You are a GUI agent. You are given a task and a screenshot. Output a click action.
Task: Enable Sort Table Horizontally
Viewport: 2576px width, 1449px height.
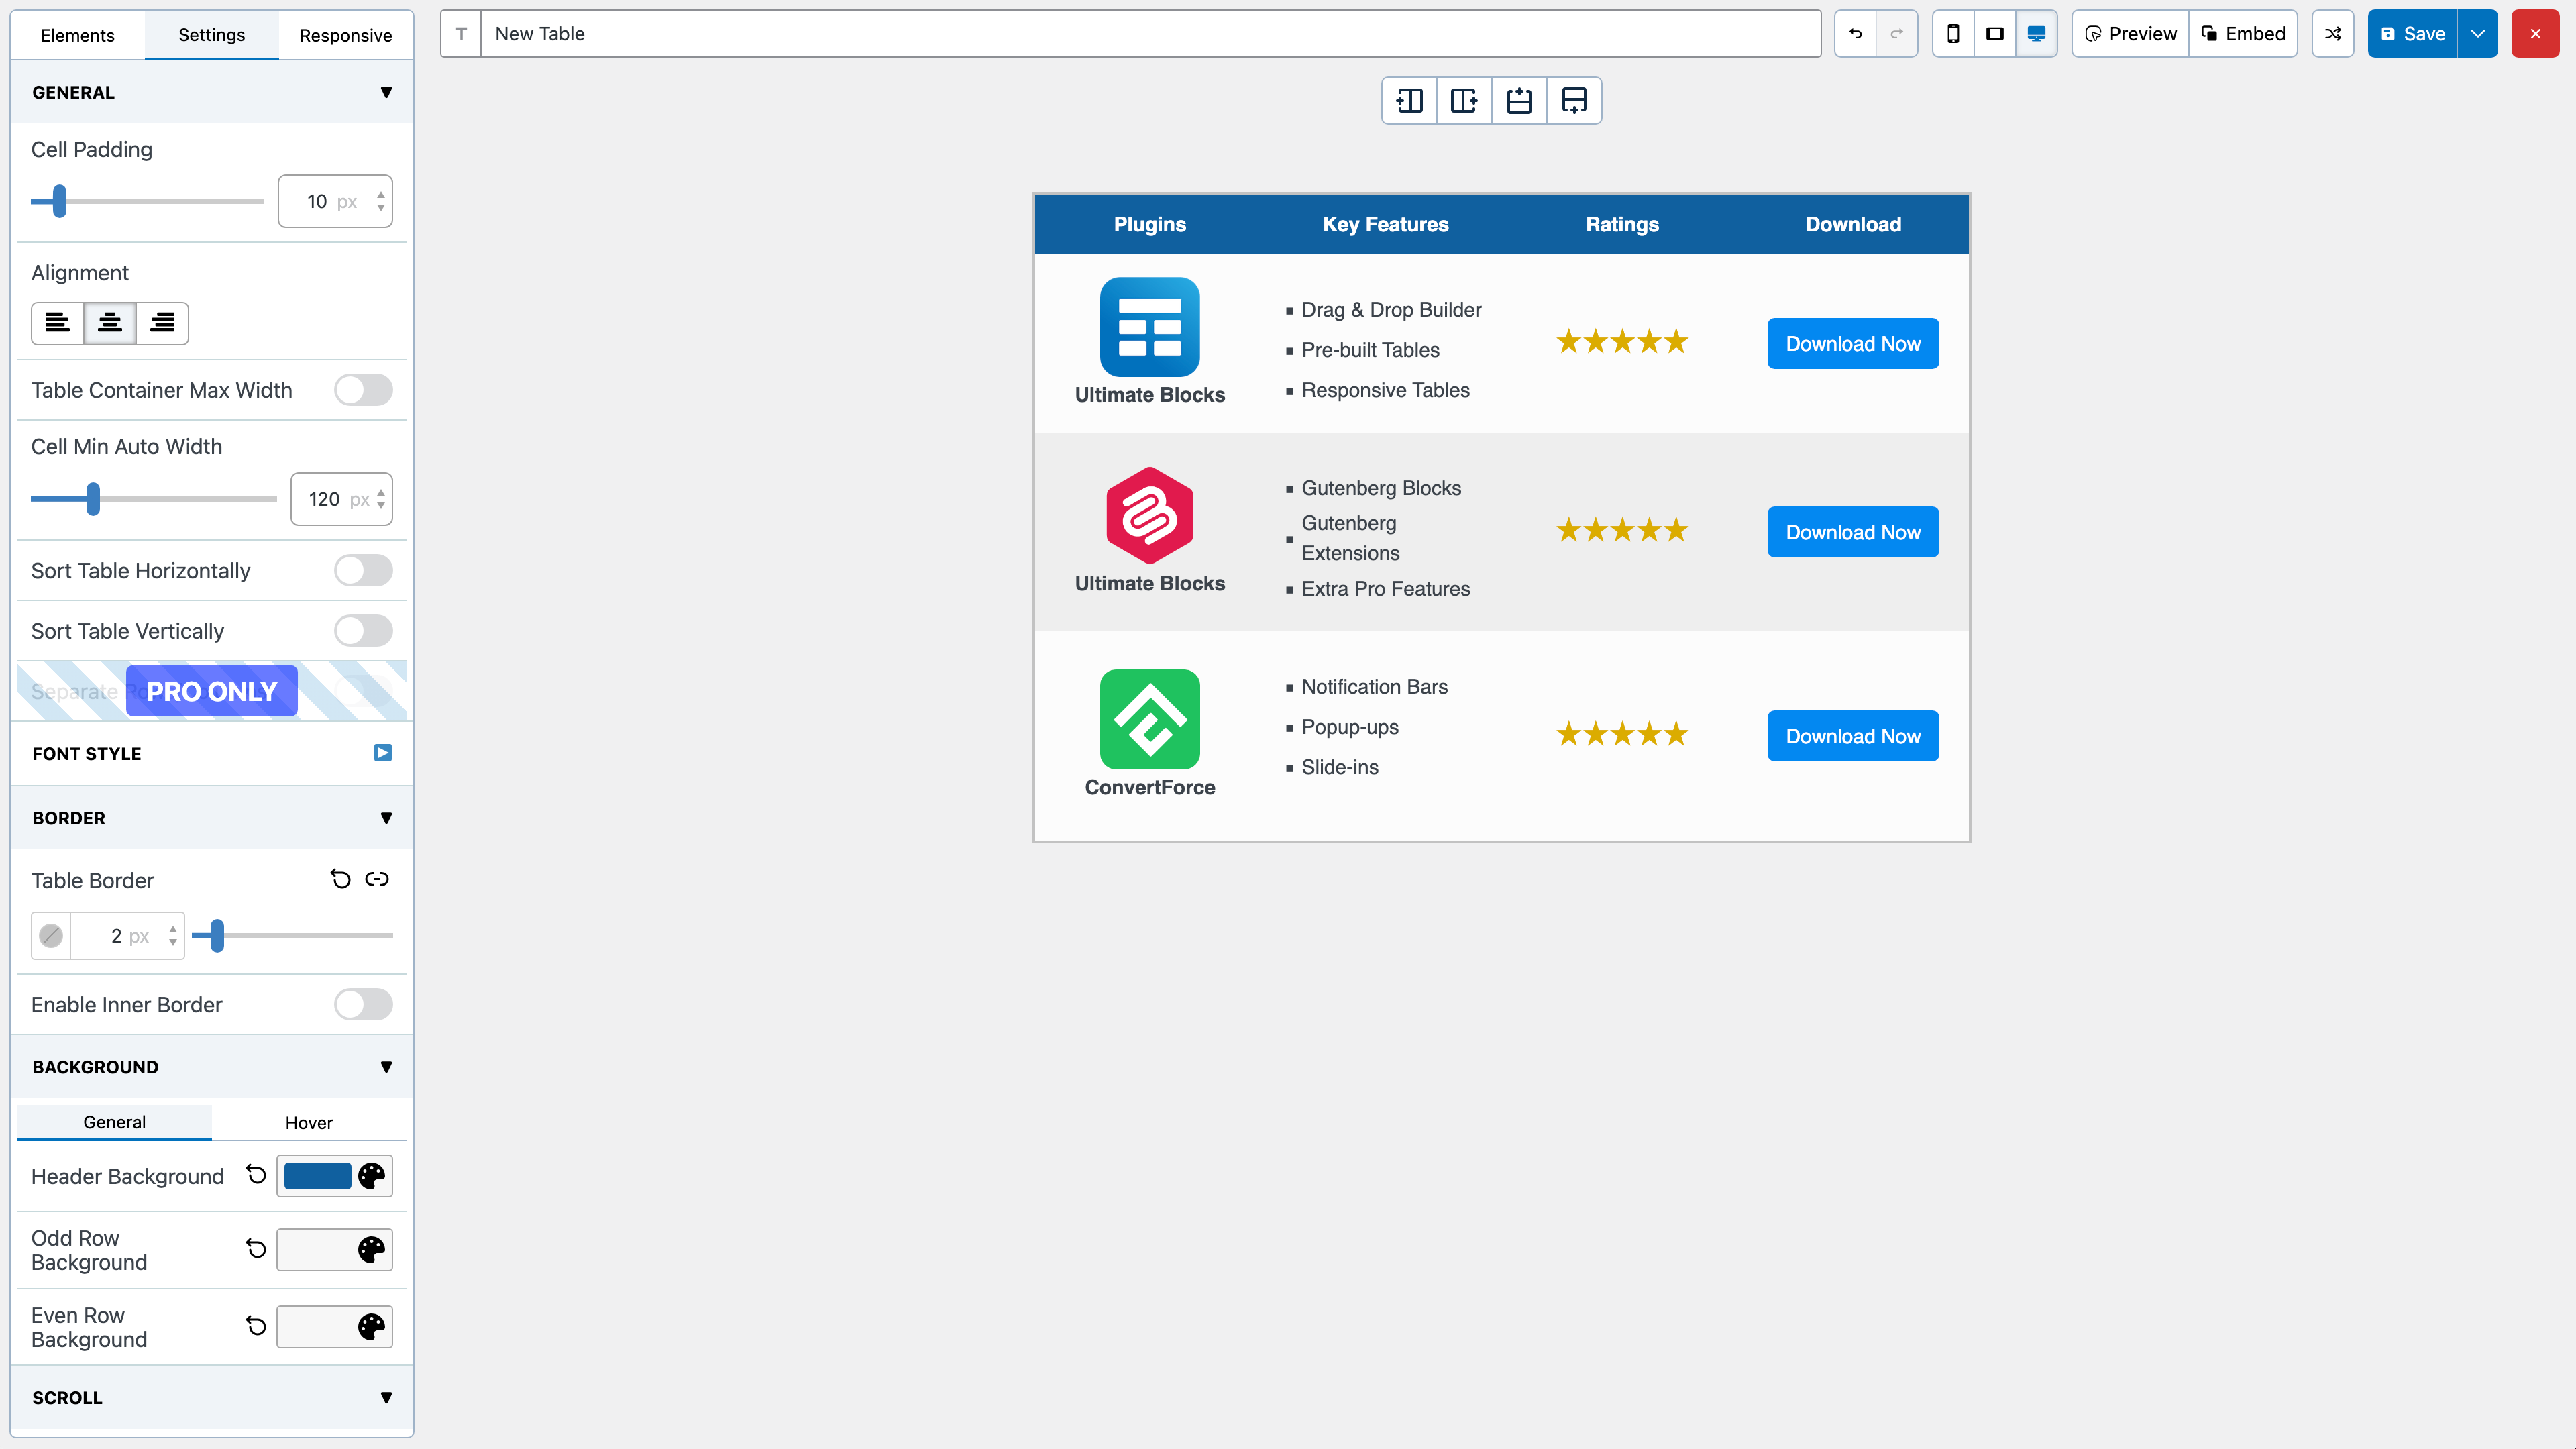(363, 570)
